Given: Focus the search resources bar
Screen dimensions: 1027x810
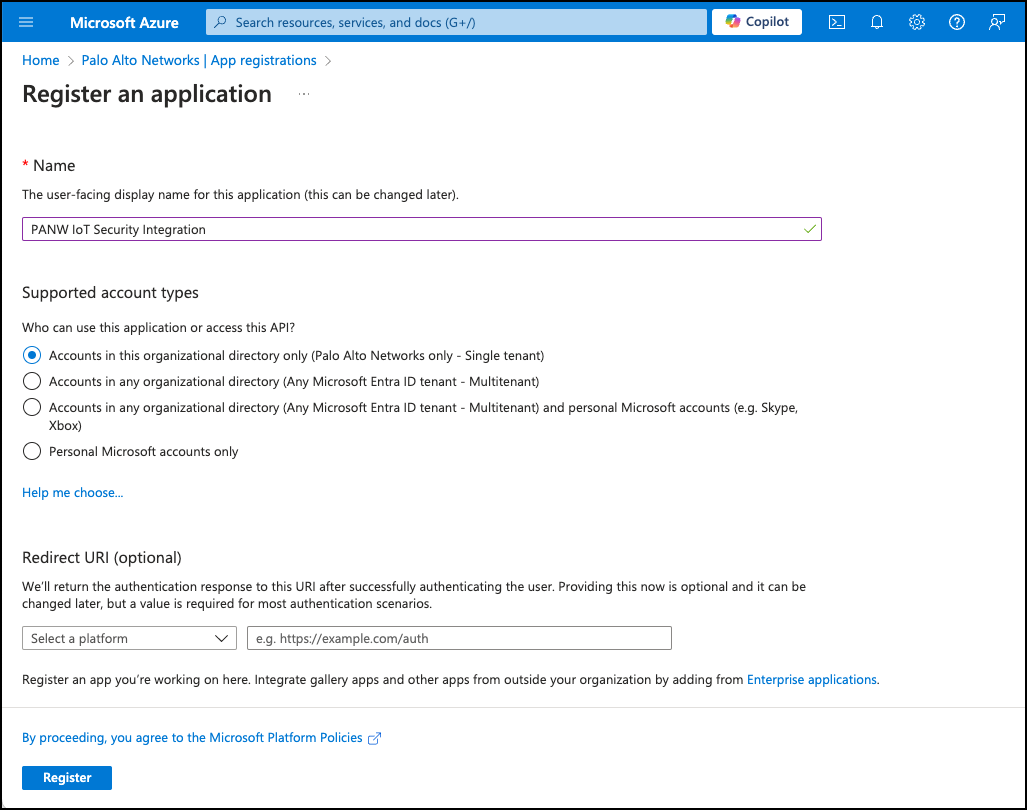Looking at the screenshot, I should (455, 22).
